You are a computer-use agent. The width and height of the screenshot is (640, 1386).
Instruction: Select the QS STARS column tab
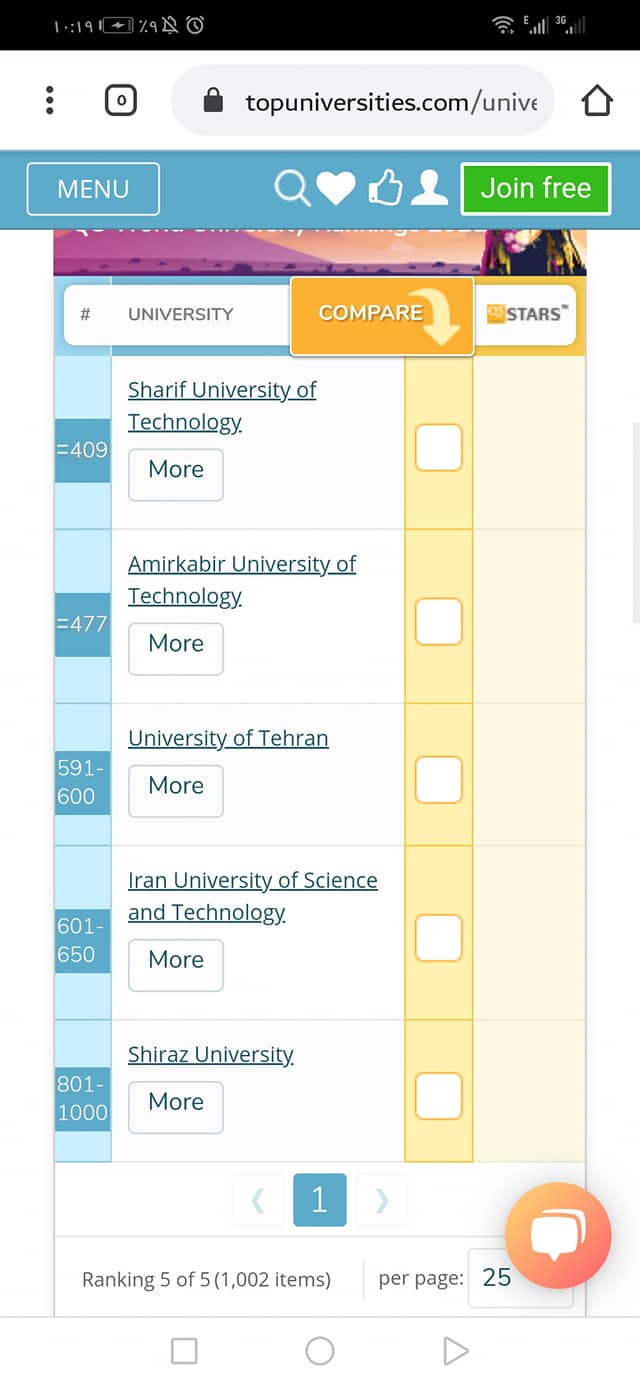pos(527,314)
